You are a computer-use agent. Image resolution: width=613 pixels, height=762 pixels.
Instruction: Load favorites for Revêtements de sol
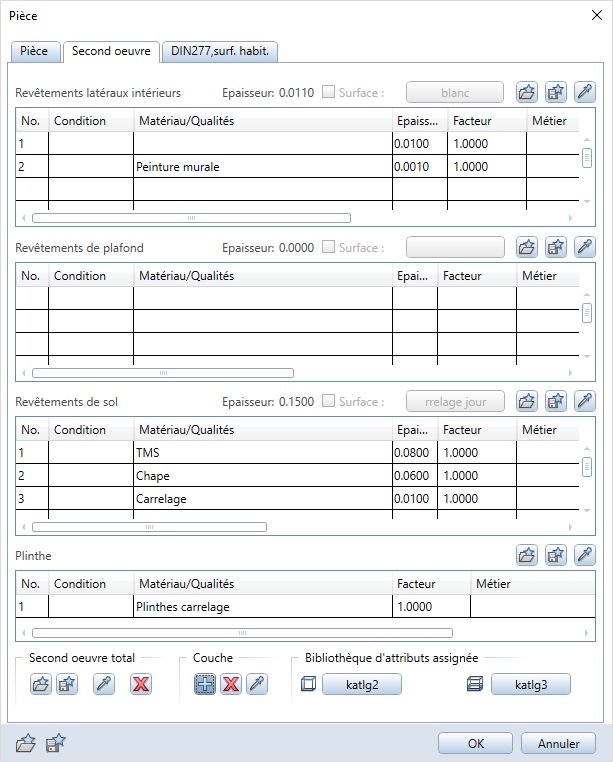[526, 401]
